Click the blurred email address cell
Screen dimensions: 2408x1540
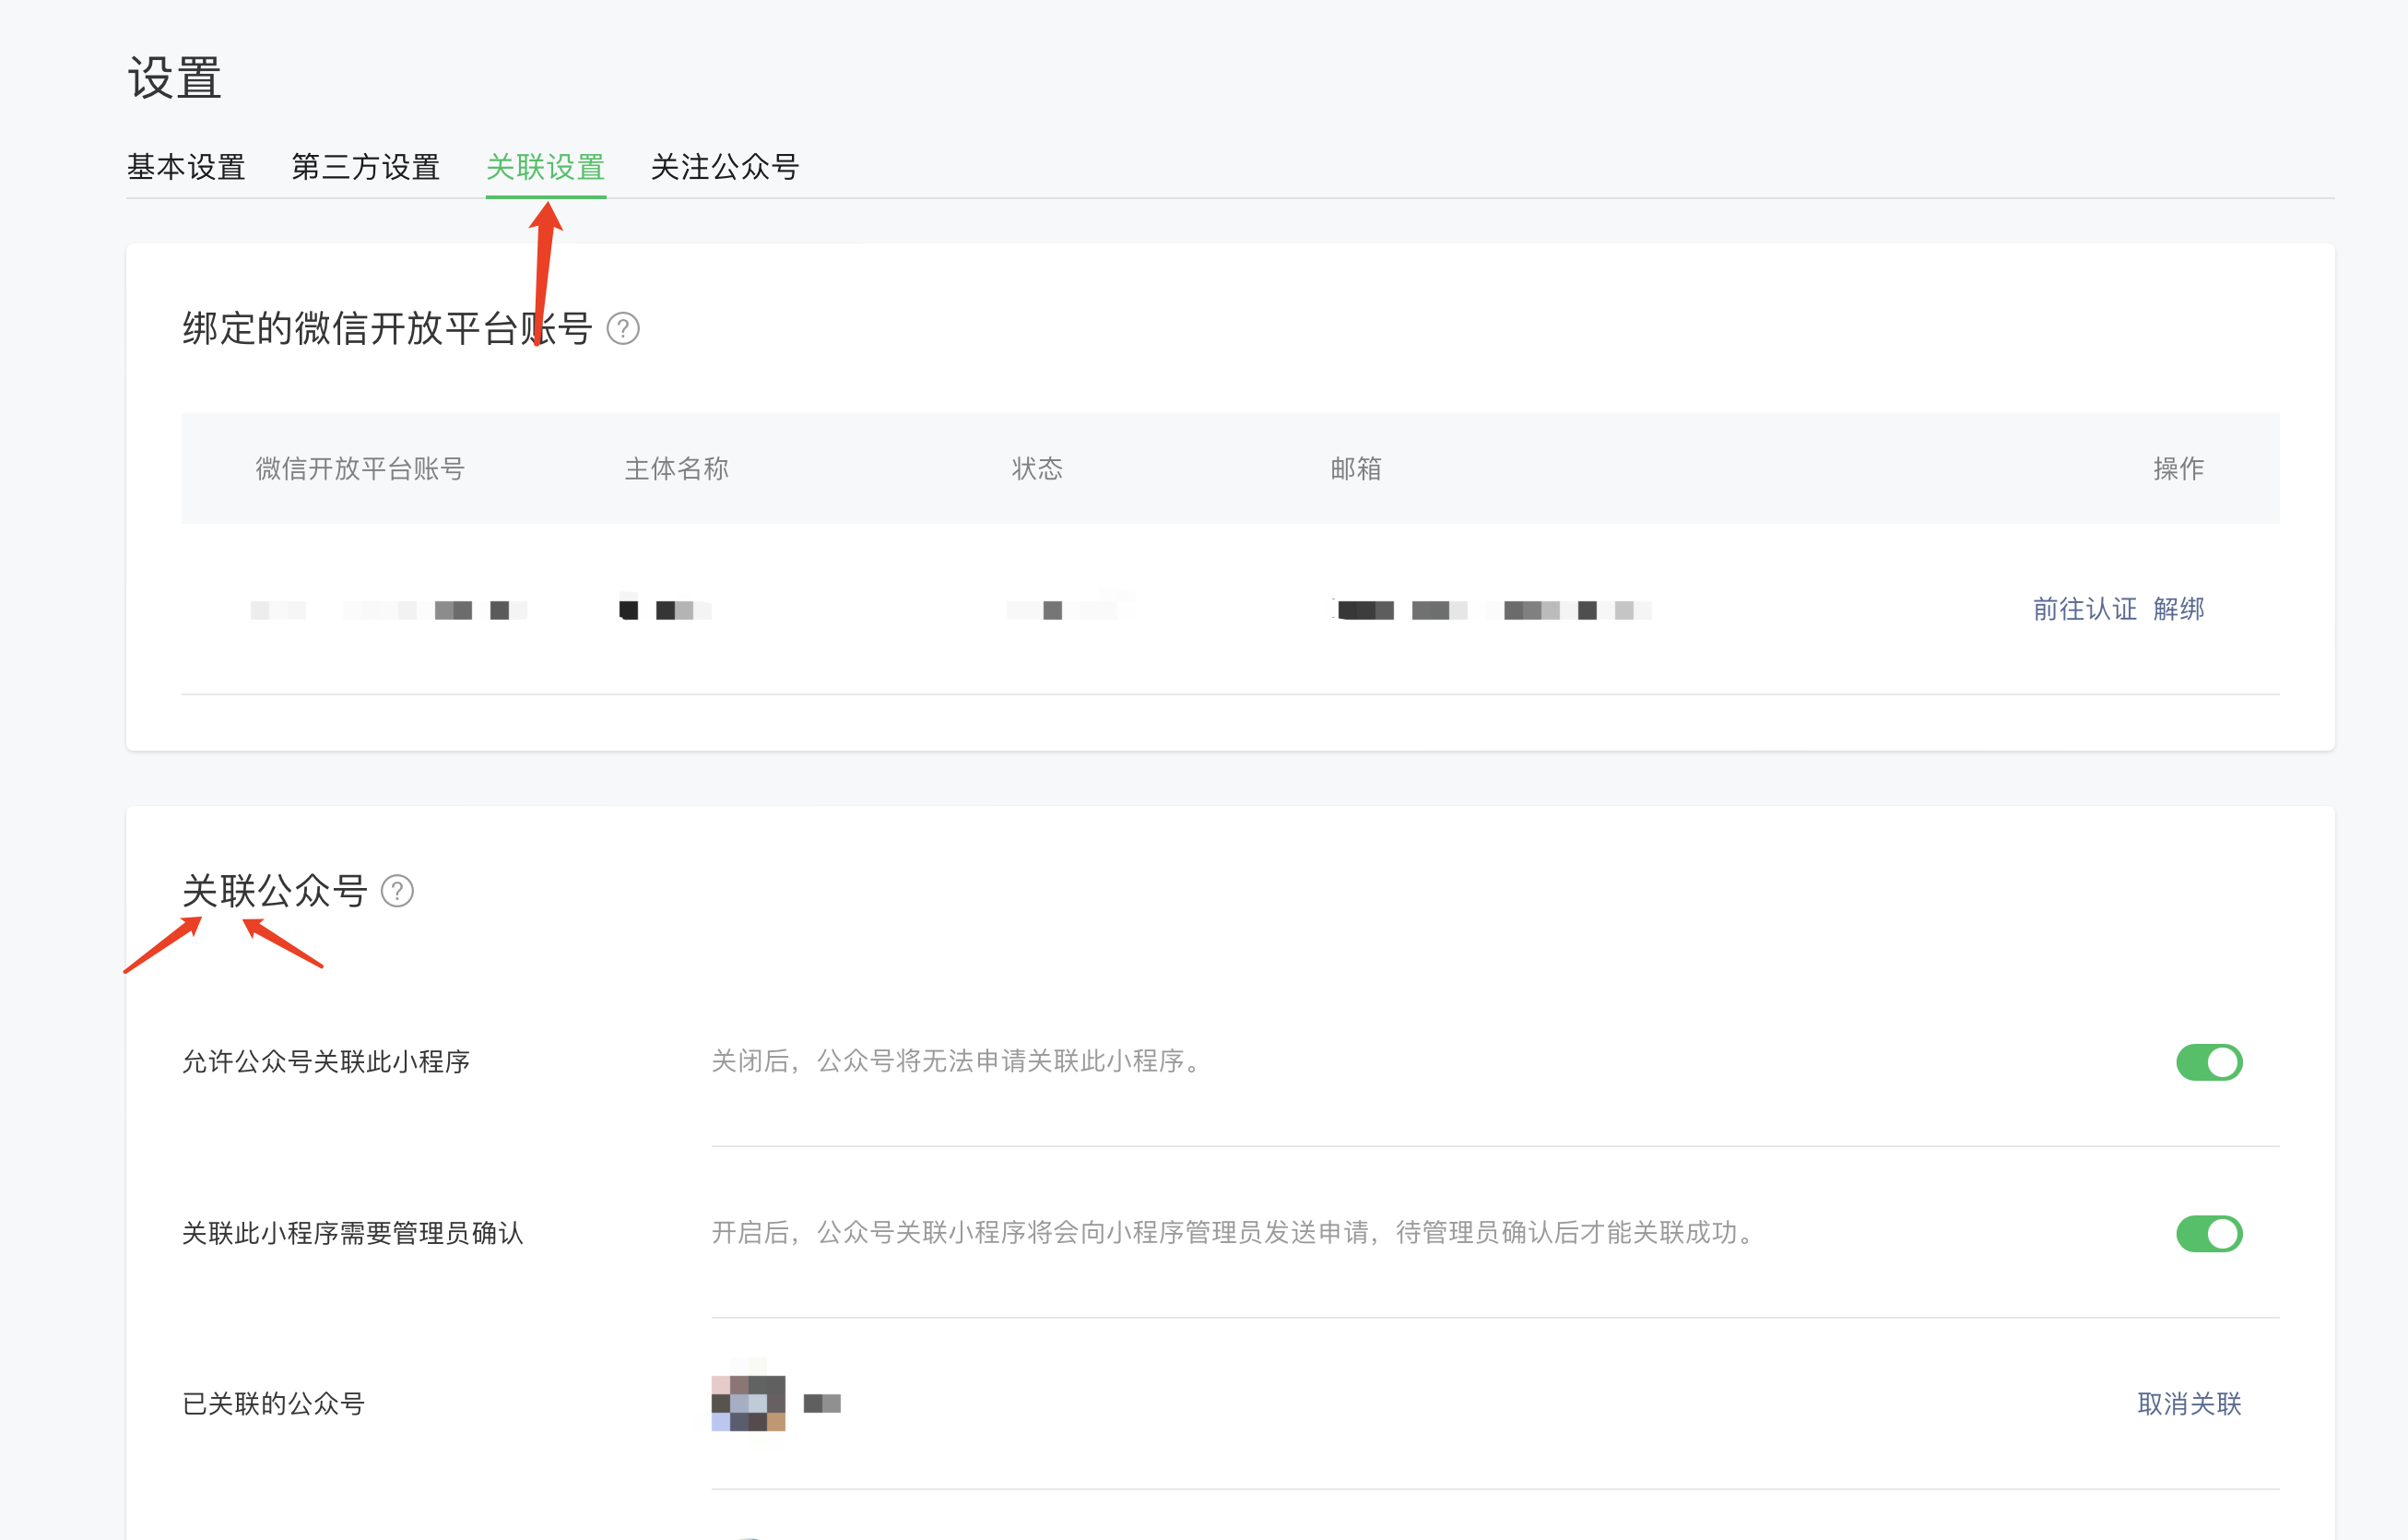coord(1492,610)
